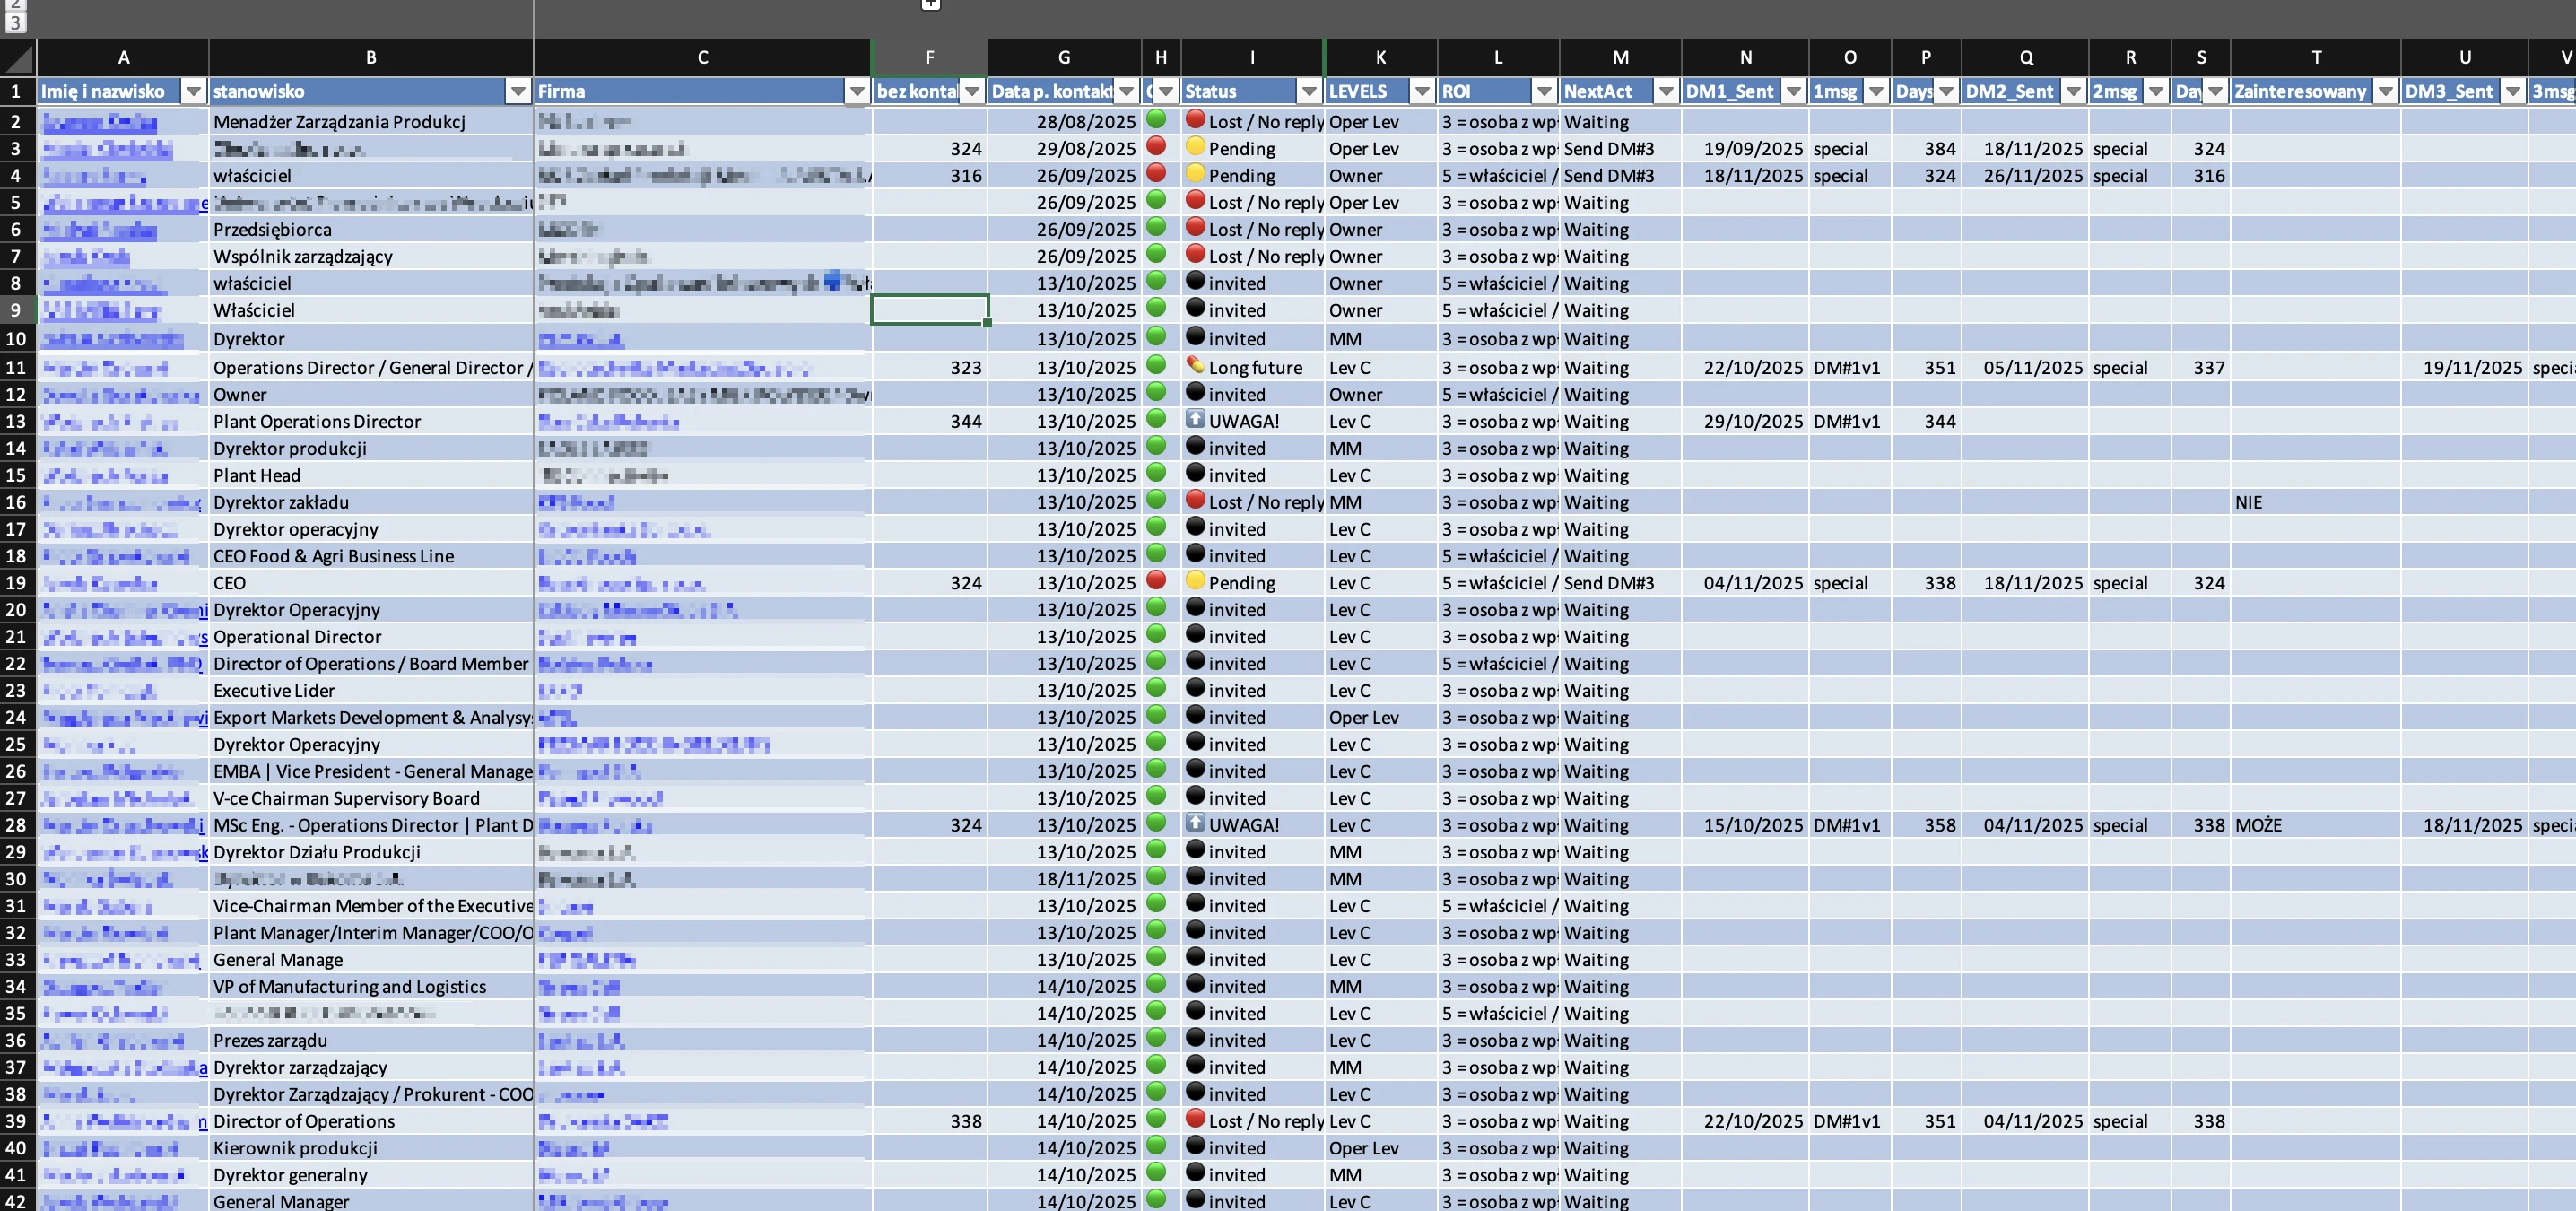Select outline level 3 button
The image size is (2576, 1211).
point(14,22)
